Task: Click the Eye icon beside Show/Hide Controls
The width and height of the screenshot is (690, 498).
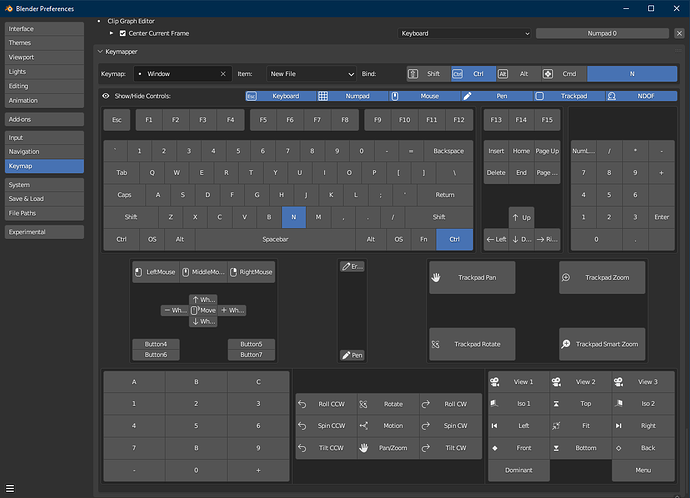Action: click(x=106, y=96)
